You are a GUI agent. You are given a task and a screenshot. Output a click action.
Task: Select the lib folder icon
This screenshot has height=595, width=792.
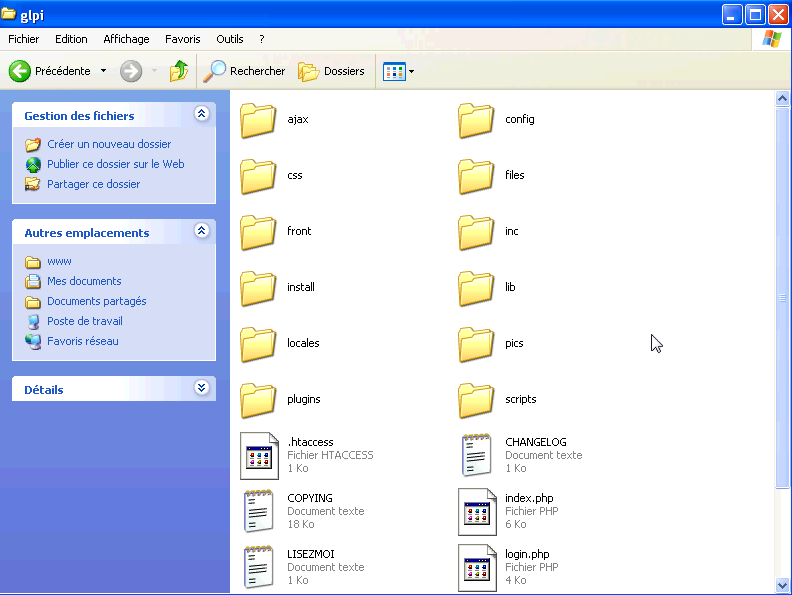[476, 288]
